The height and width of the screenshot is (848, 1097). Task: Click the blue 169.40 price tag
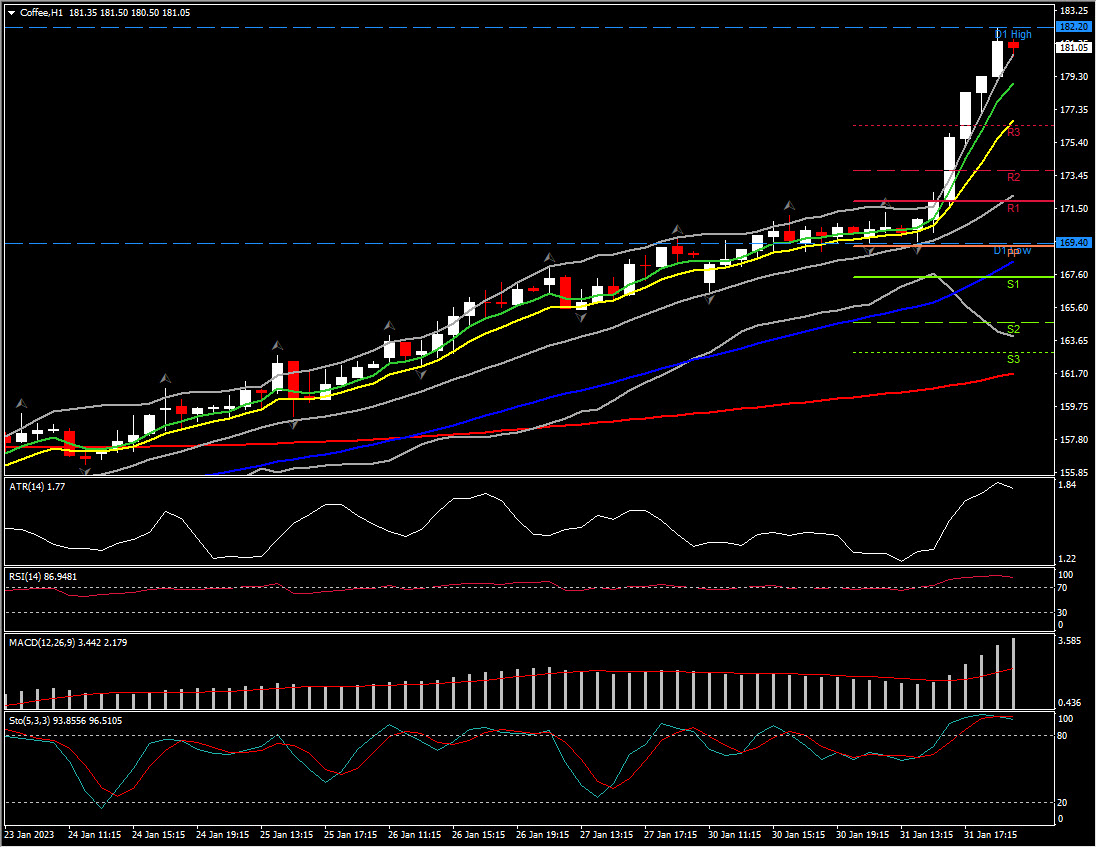[x=1072, y=243]
